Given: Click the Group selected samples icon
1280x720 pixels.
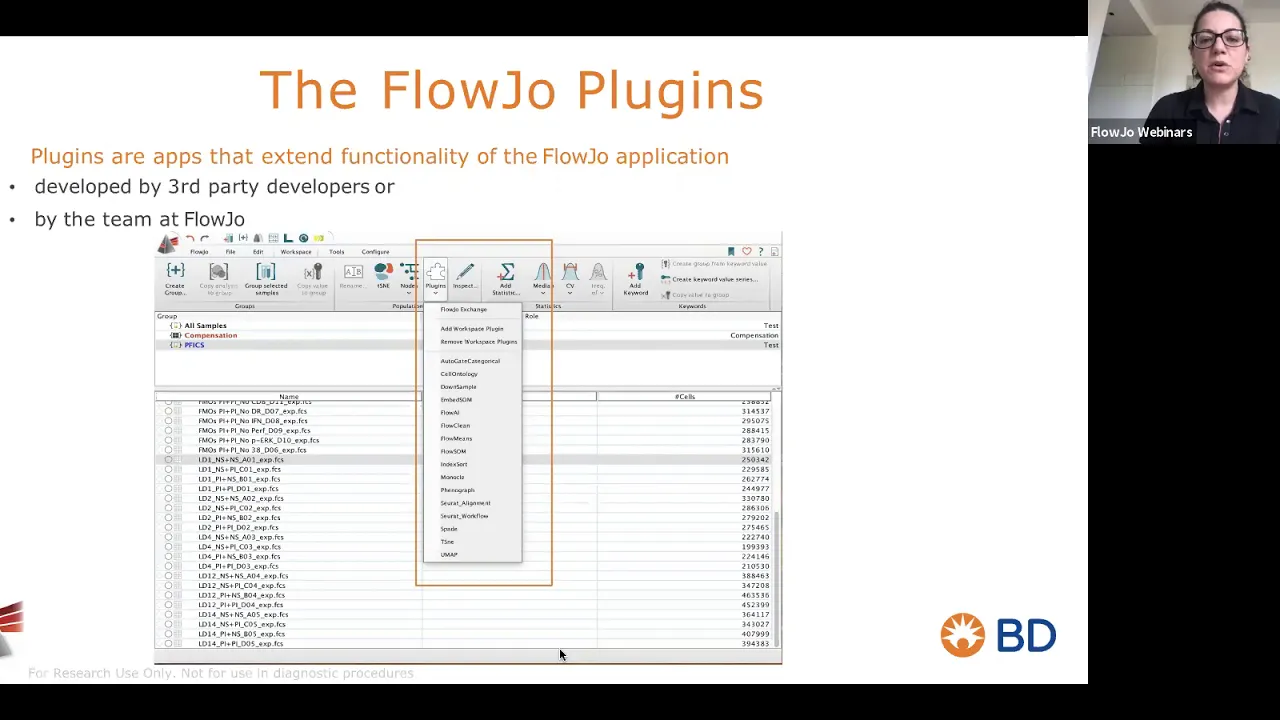Looking at the screenshot, I should 265,271.
